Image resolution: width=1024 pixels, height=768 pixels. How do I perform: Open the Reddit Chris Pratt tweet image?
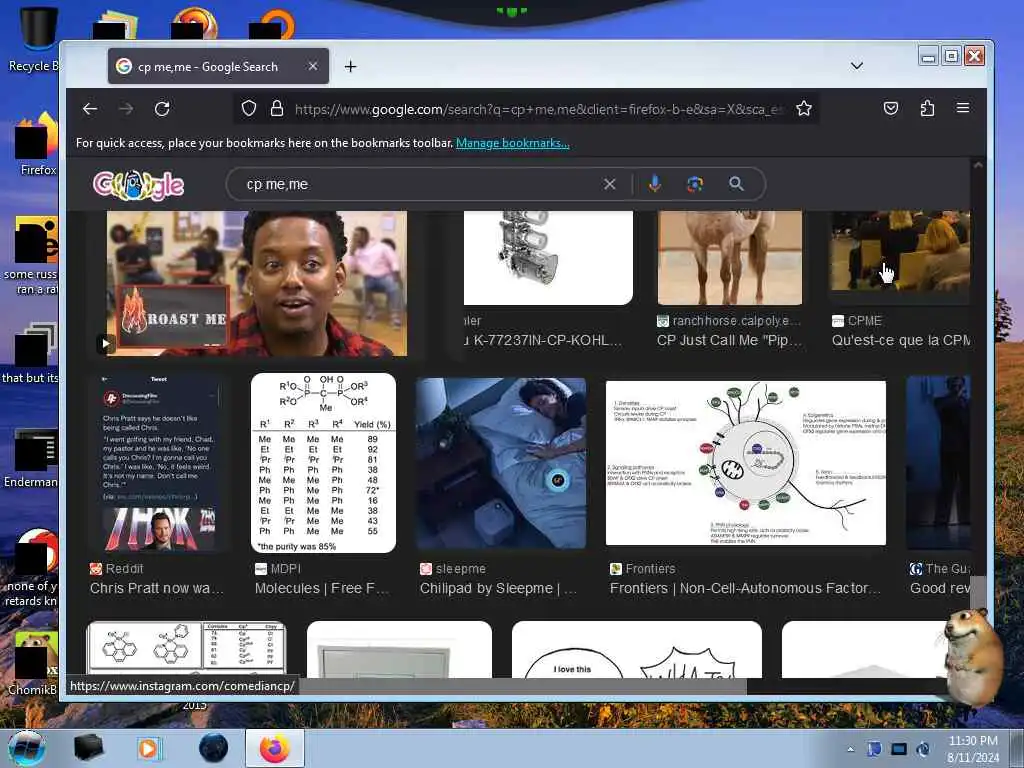click(159, 464)
